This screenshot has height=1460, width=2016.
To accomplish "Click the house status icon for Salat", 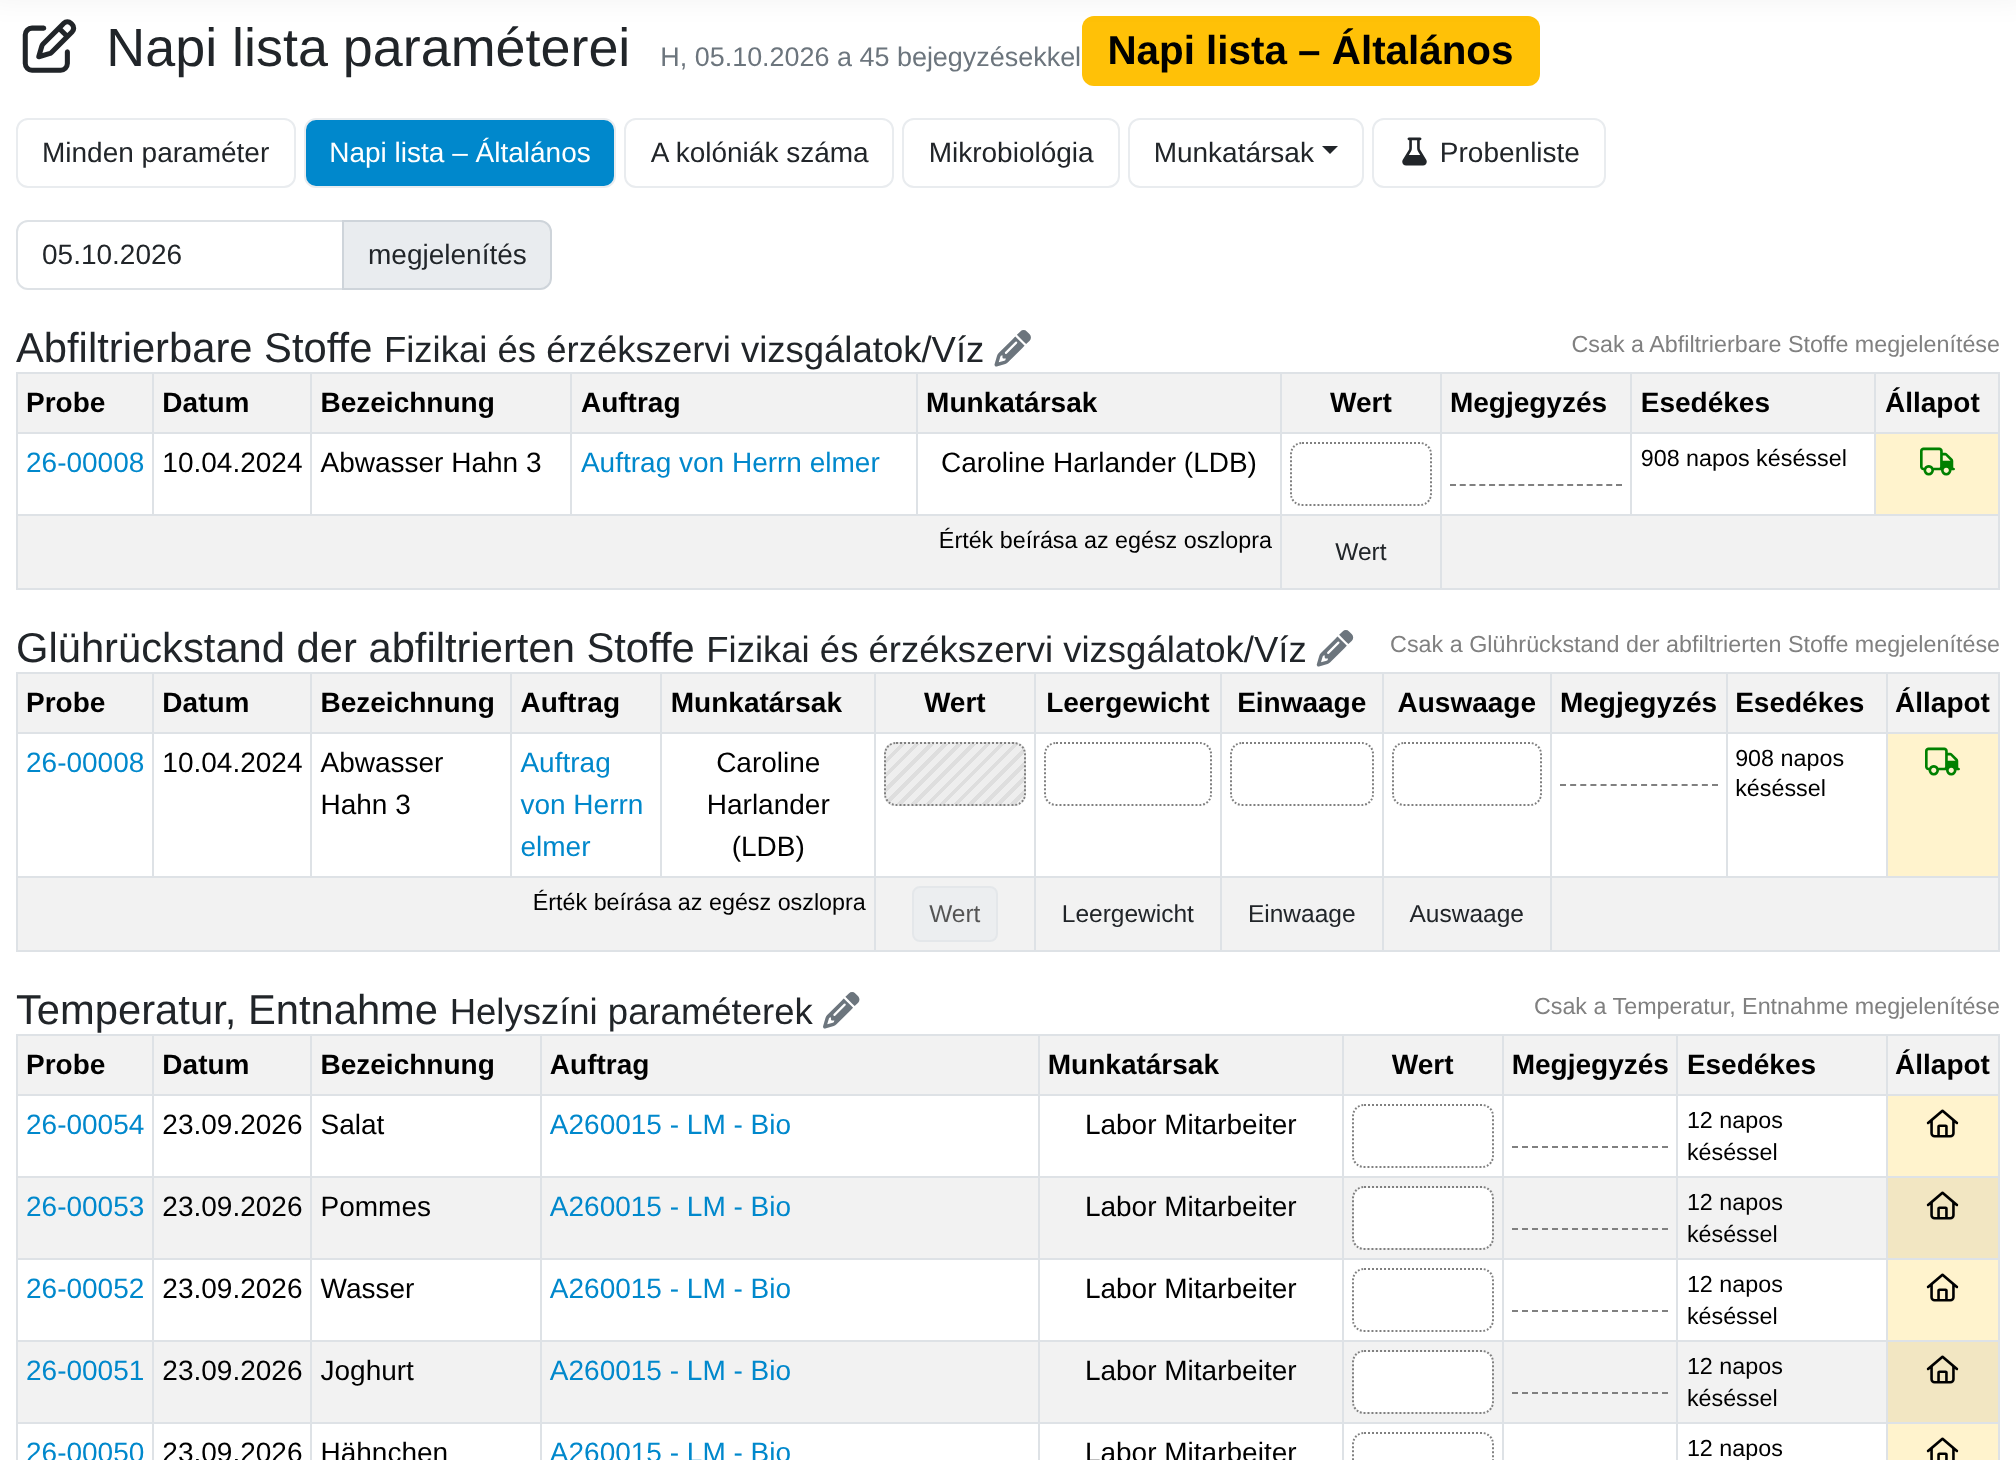I will [1942, 1124].
